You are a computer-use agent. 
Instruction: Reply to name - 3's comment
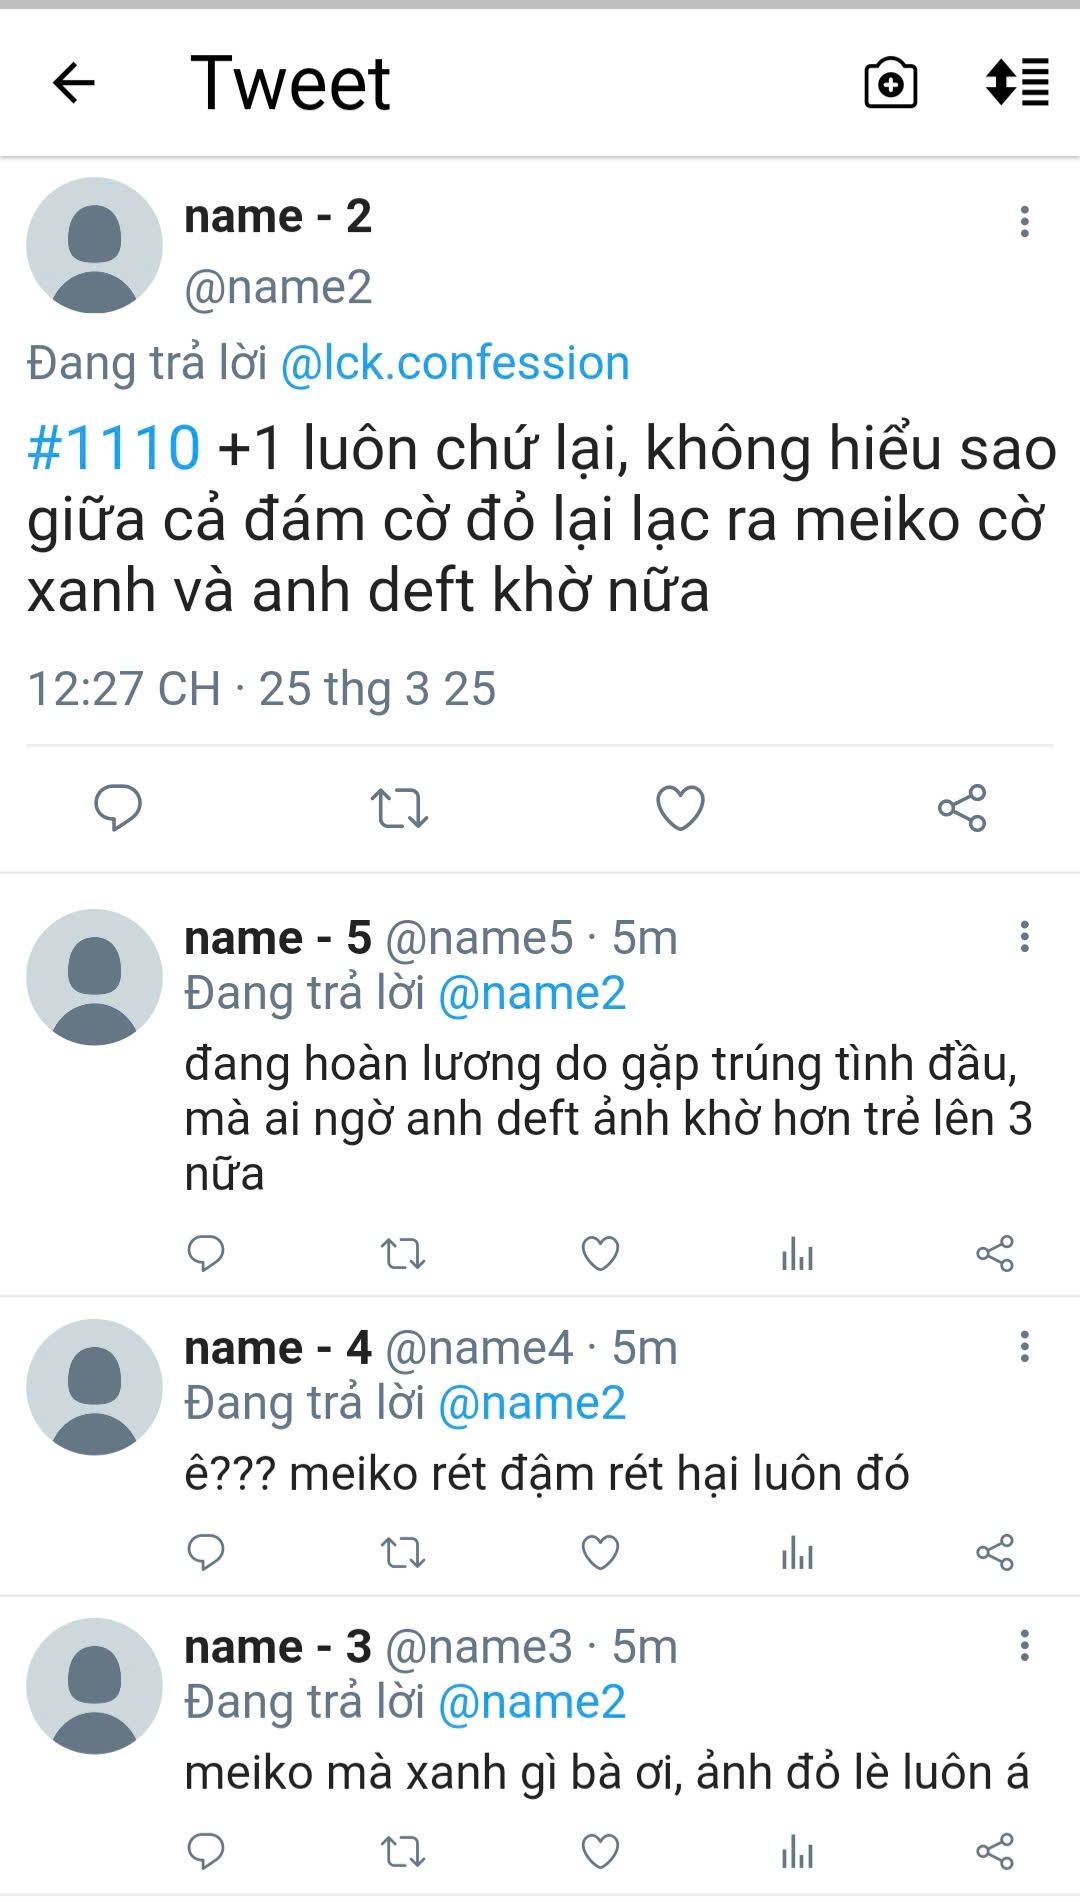coord(206,1851)
